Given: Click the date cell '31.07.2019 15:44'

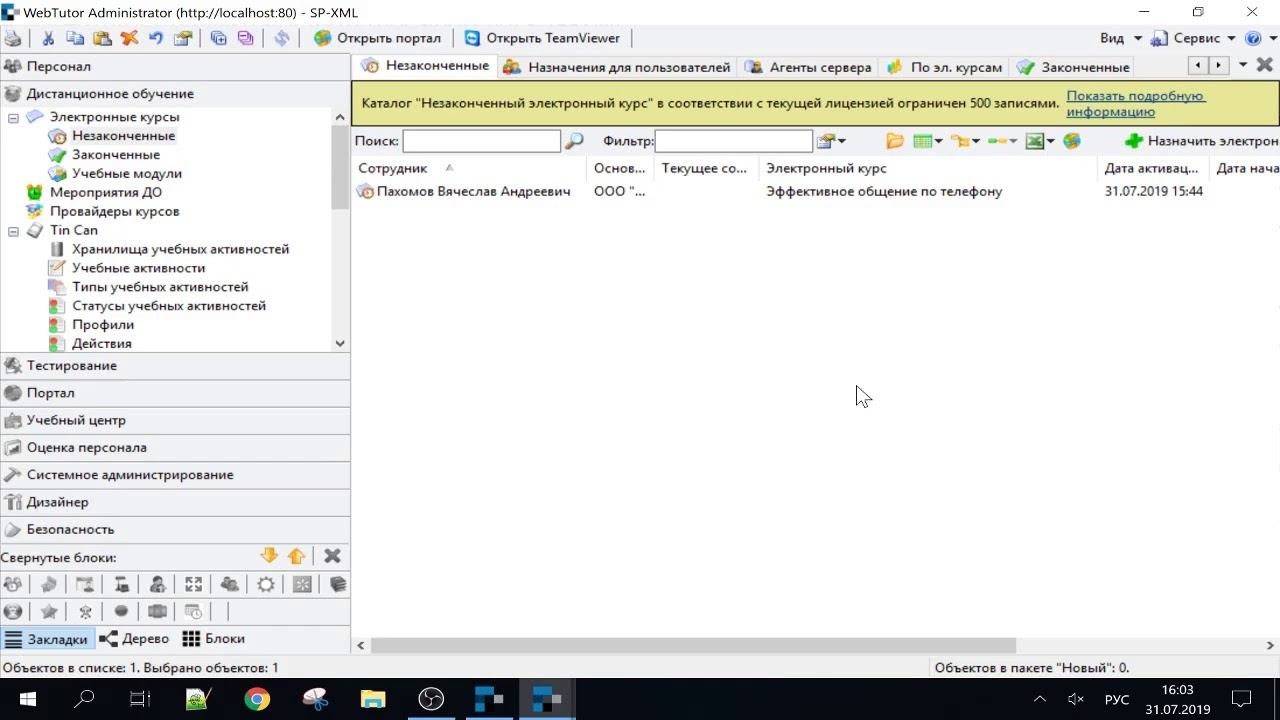Looking at the screenshot, I should pyautogui.click(x=1154, y=191).
